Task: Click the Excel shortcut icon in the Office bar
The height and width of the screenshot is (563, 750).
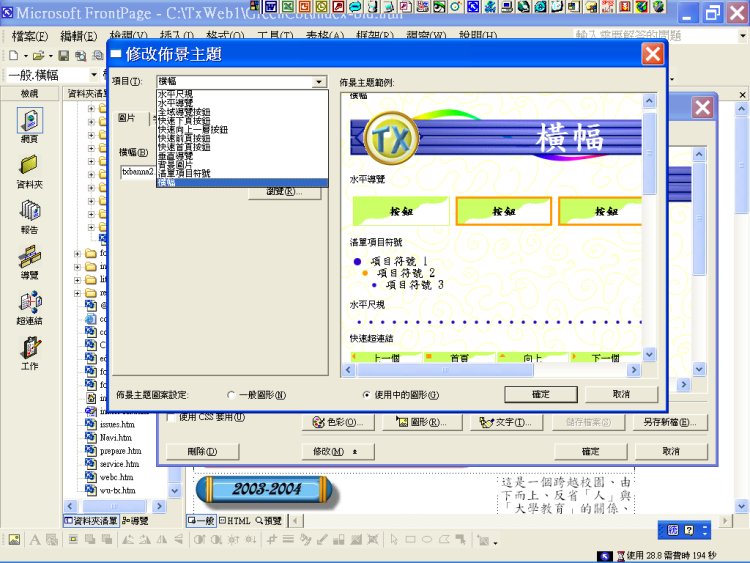Action: click(287, 6)
